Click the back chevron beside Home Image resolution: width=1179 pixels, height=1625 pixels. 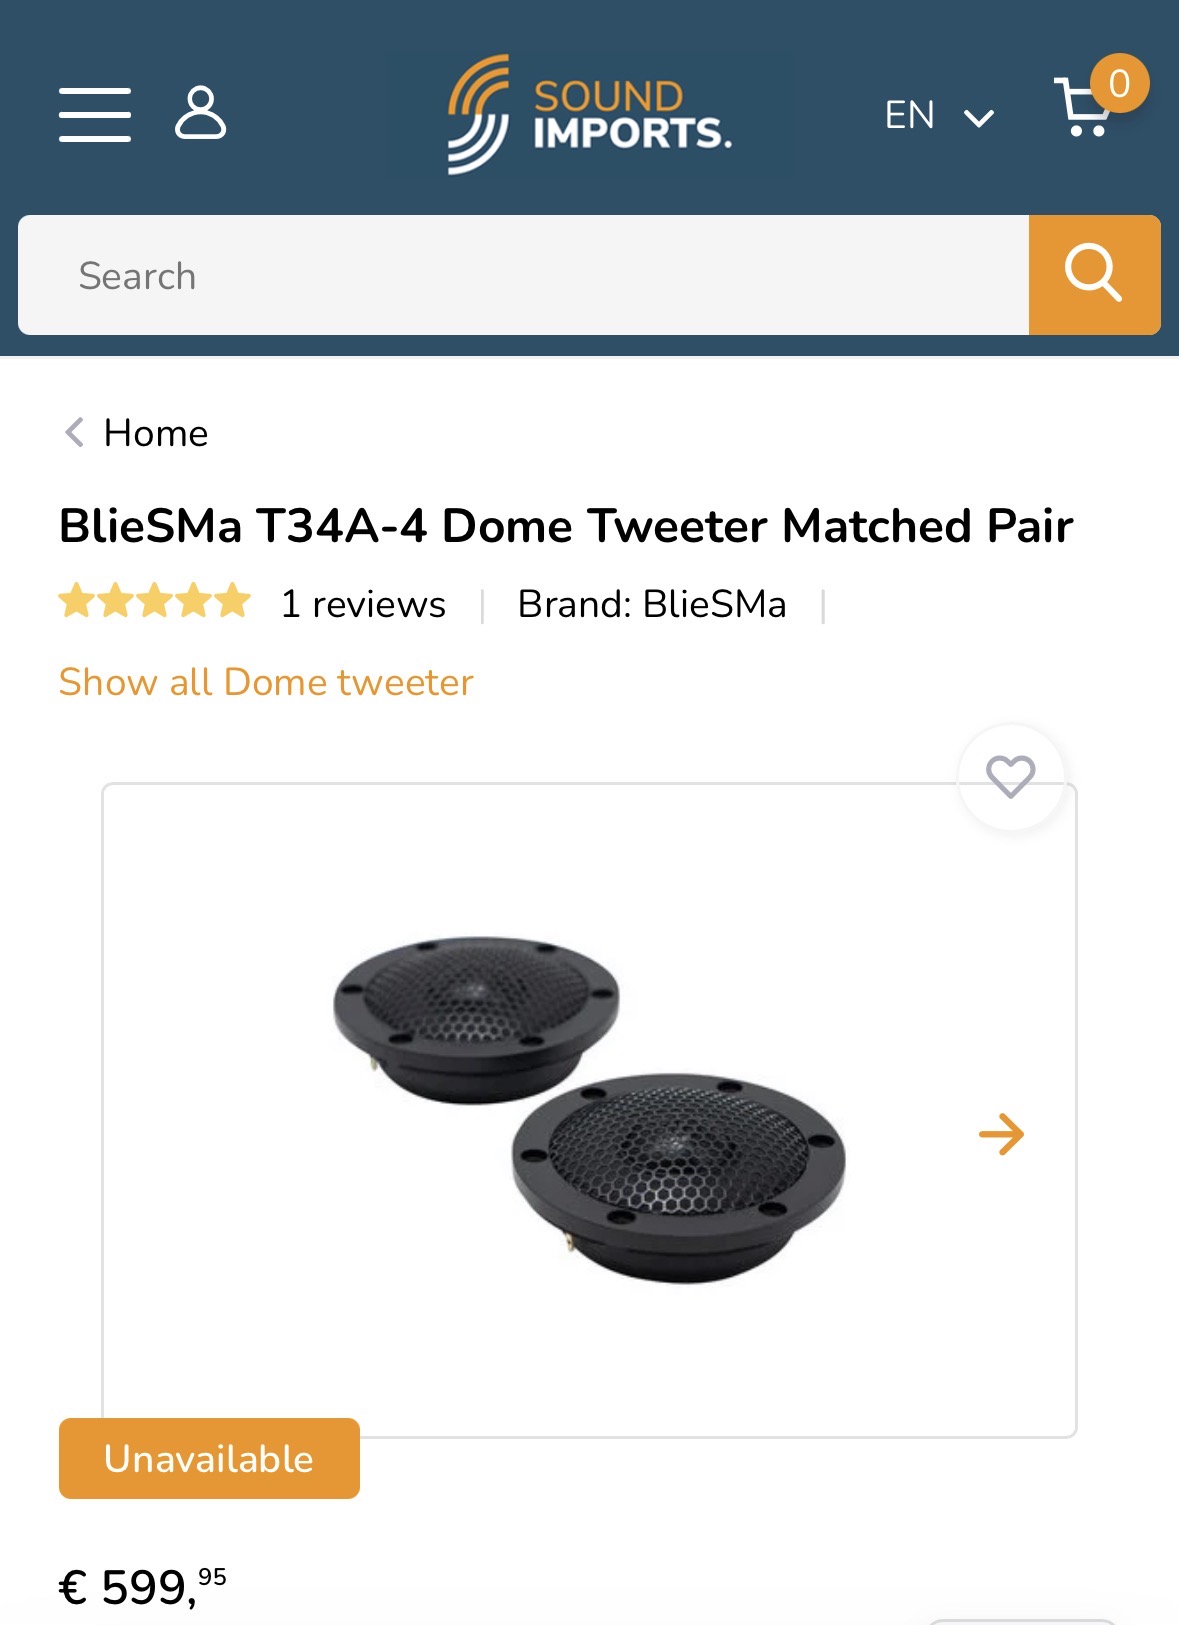(74, 433)
